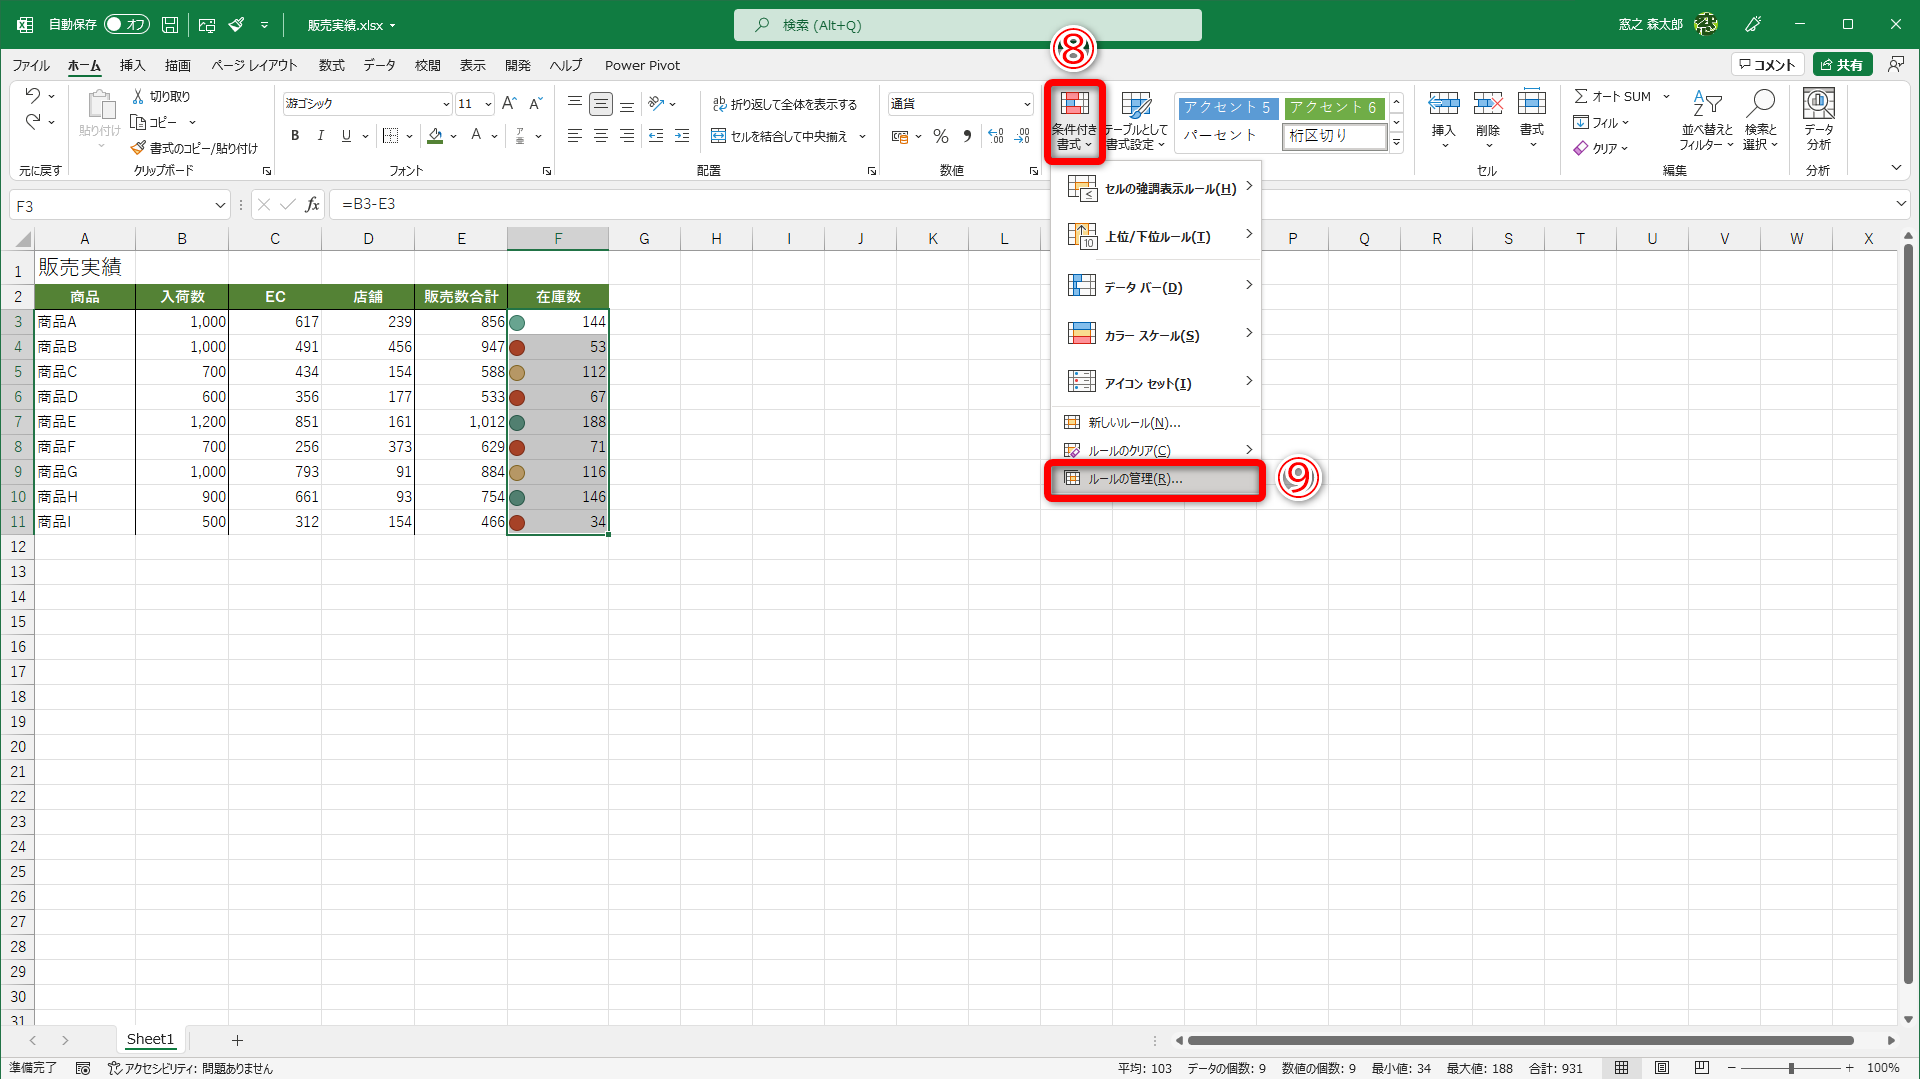Open the font name dropdown (游ゴシック)

point(446,104)
